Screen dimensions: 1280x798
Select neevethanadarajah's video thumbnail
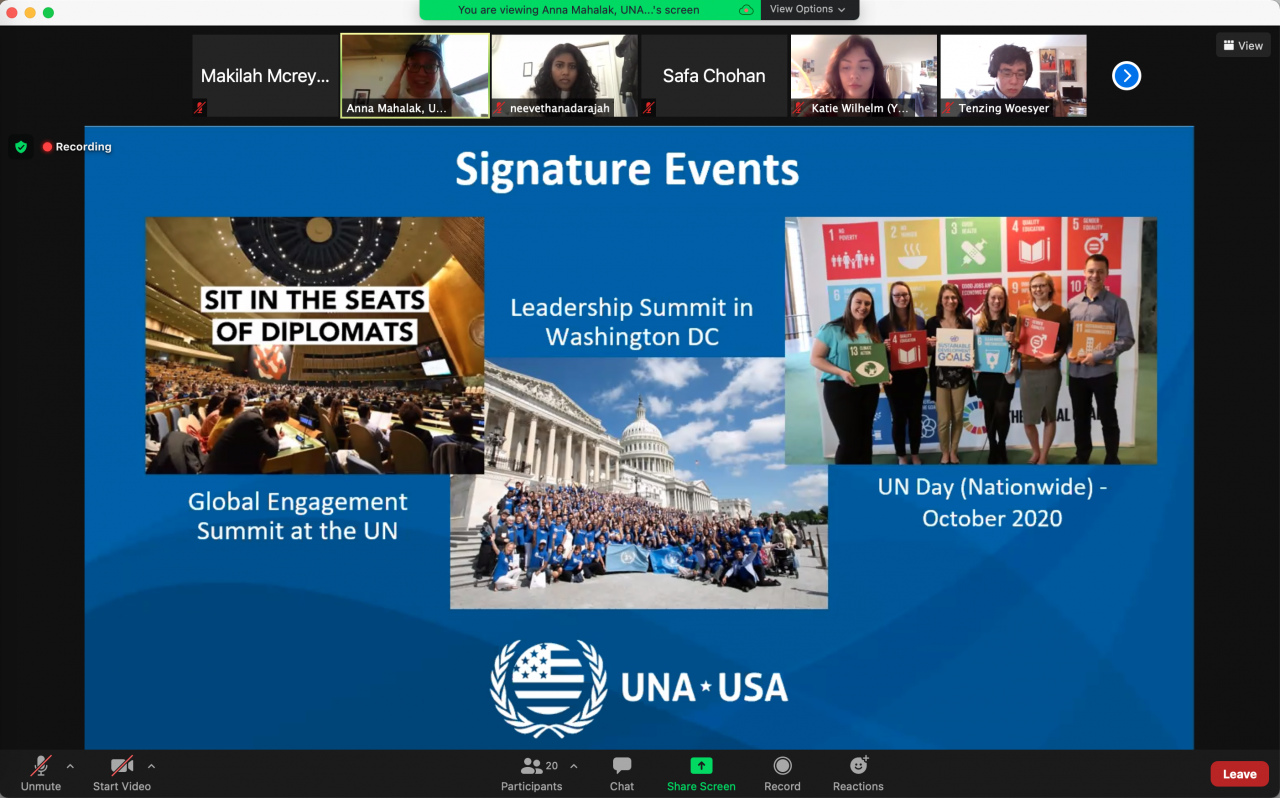565,76
